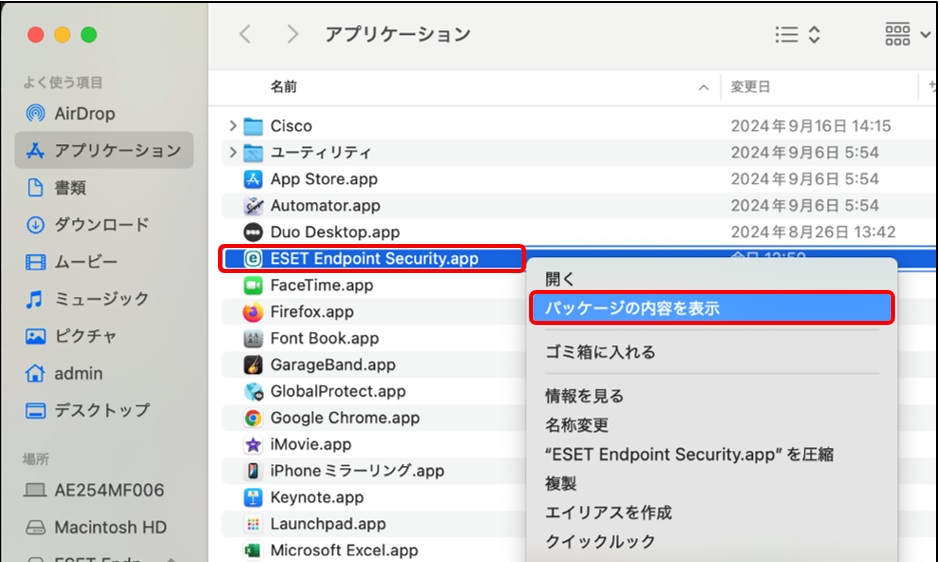Click the 2024年8月26日 13:42 date cell
The width and height of the screenshot is (939, 562).
[x=813, y=232]
